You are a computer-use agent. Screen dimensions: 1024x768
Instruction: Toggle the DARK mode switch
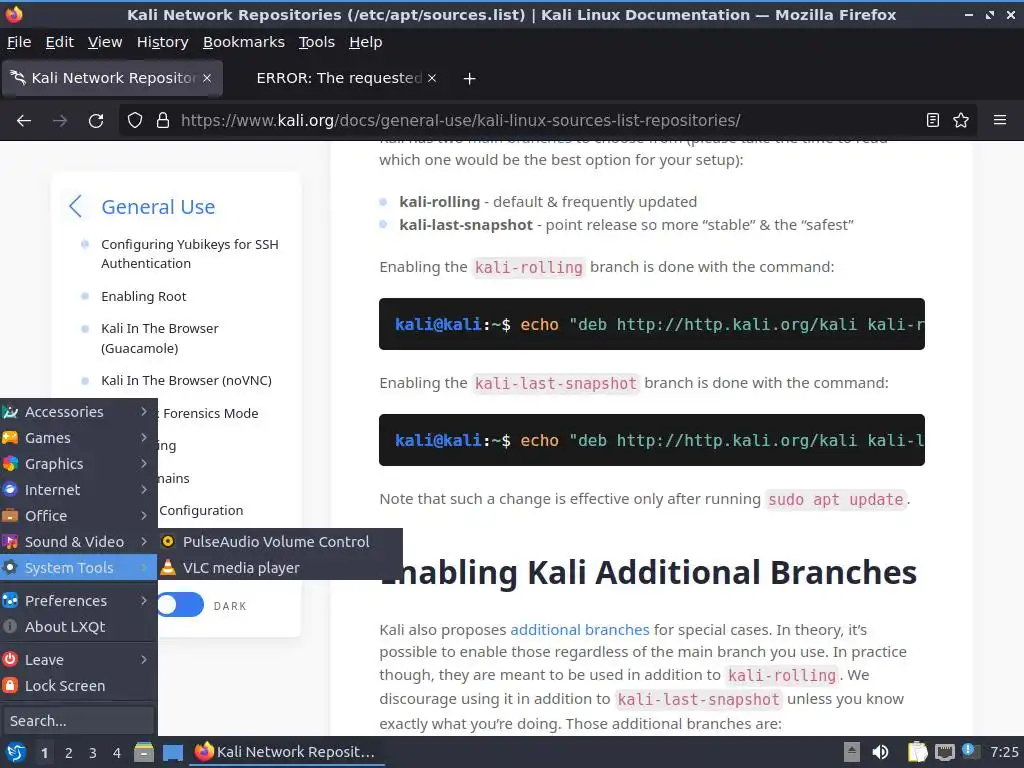[x=181, y=605]
